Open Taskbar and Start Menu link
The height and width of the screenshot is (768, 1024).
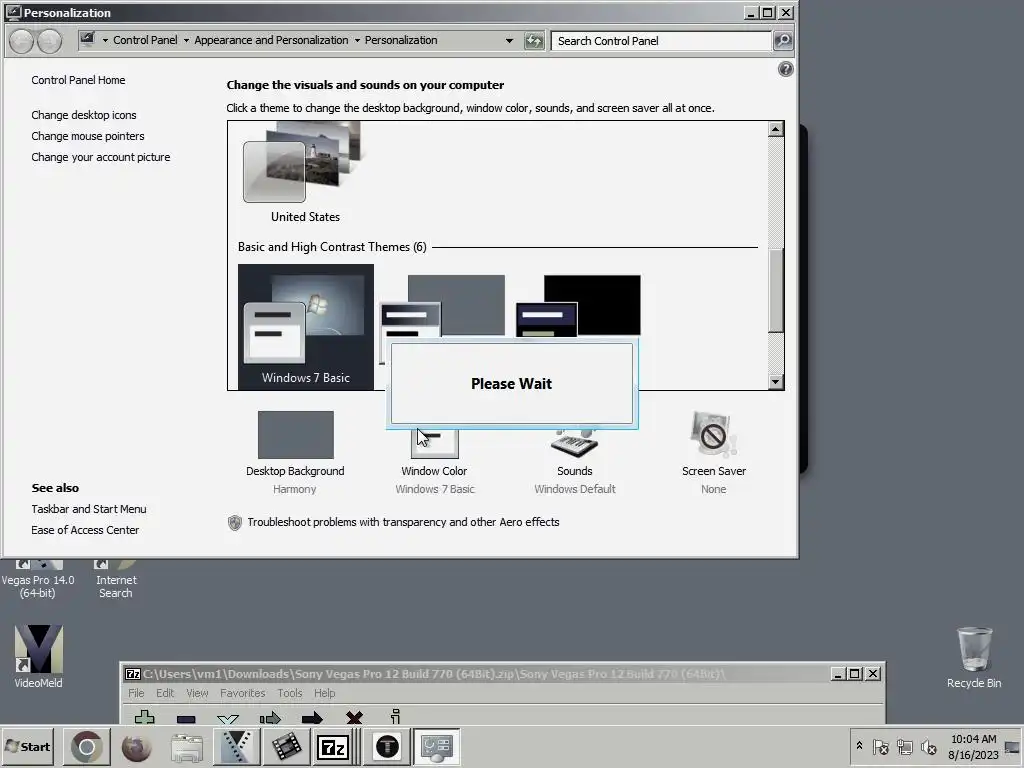point(89,509)
